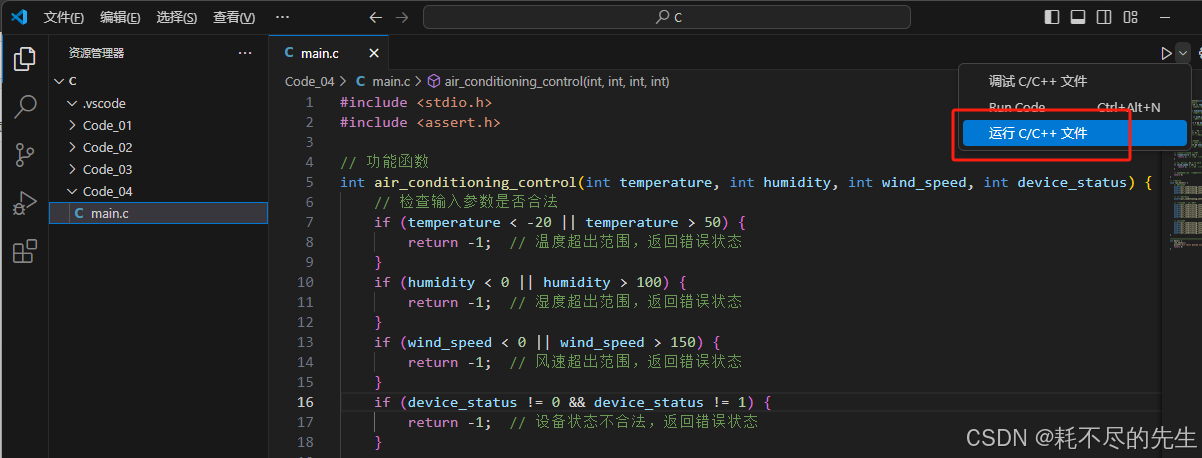The height and width of the screenshot is (458, 1202).
Task: Click the 湿度超出范围 comment
Action: 626,302
